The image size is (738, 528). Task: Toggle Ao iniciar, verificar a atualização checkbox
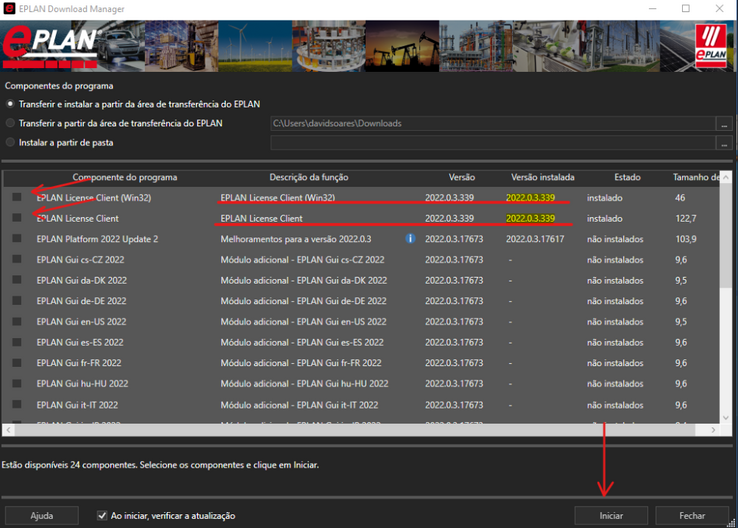(102, 515)
